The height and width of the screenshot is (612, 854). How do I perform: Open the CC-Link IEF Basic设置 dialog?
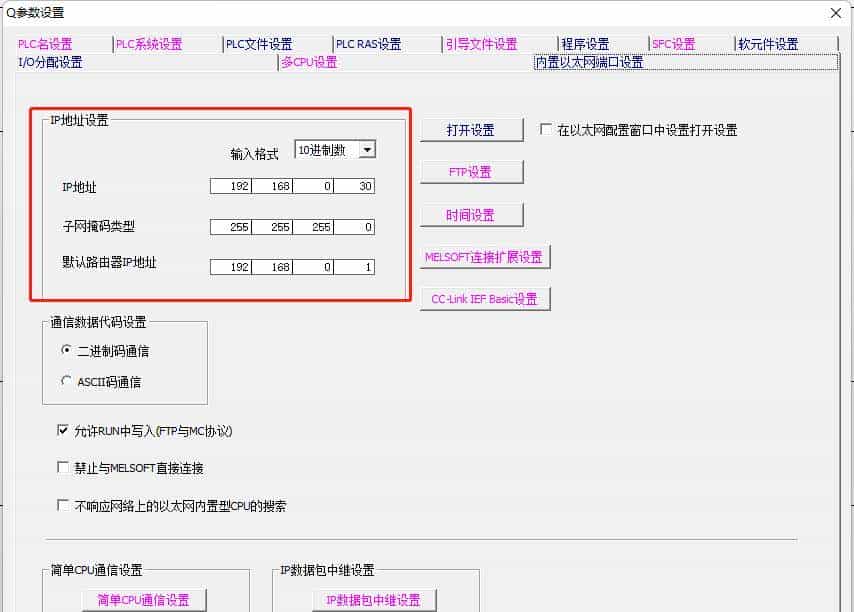[485, 298]
